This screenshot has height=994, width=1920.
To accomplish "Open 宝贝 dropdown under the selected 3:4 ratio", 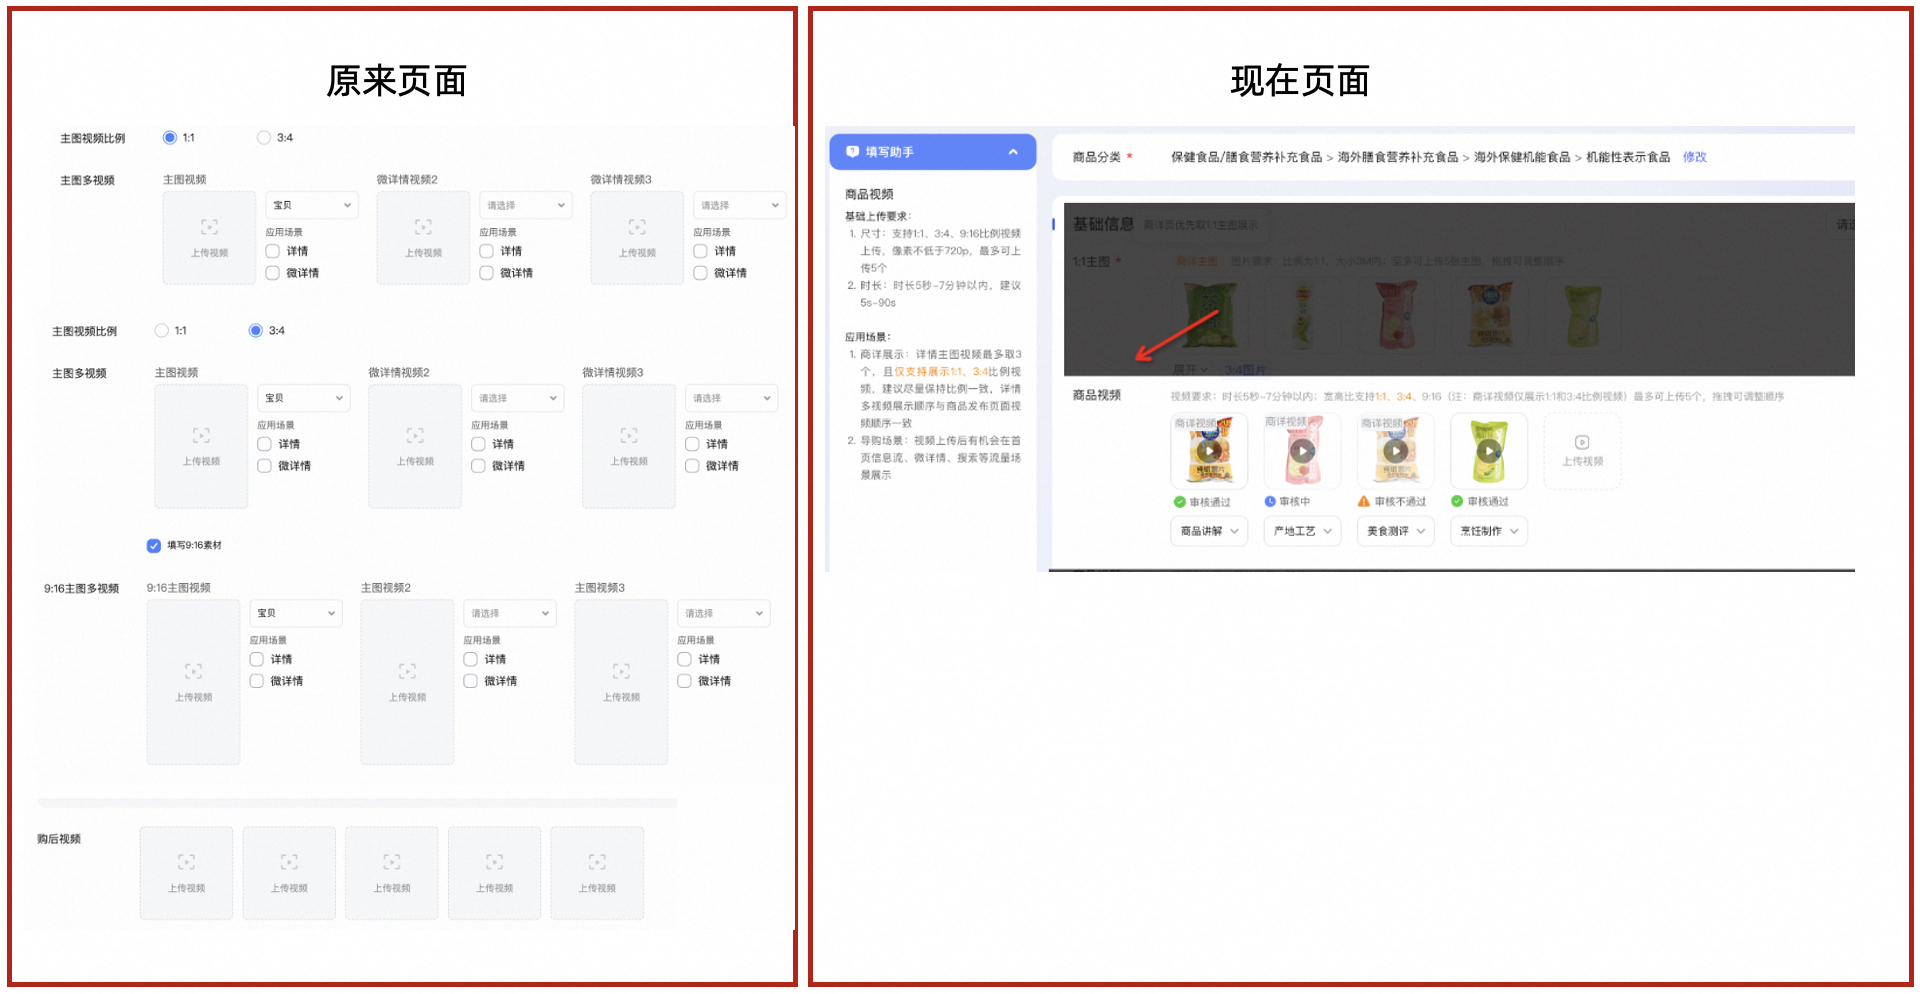I will [x=304, y=398].
